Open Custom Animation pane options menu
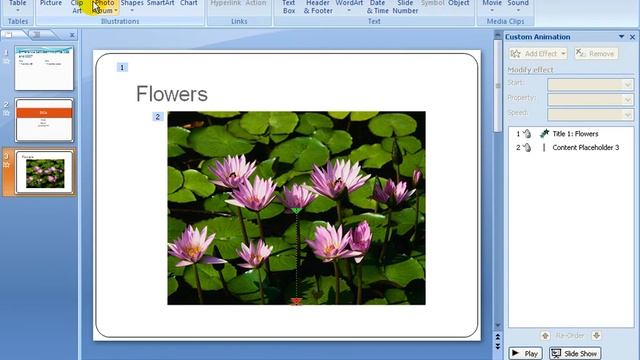The width and height of the screenshot is (640, 360). pyautogui.click(x=621, y=37)
